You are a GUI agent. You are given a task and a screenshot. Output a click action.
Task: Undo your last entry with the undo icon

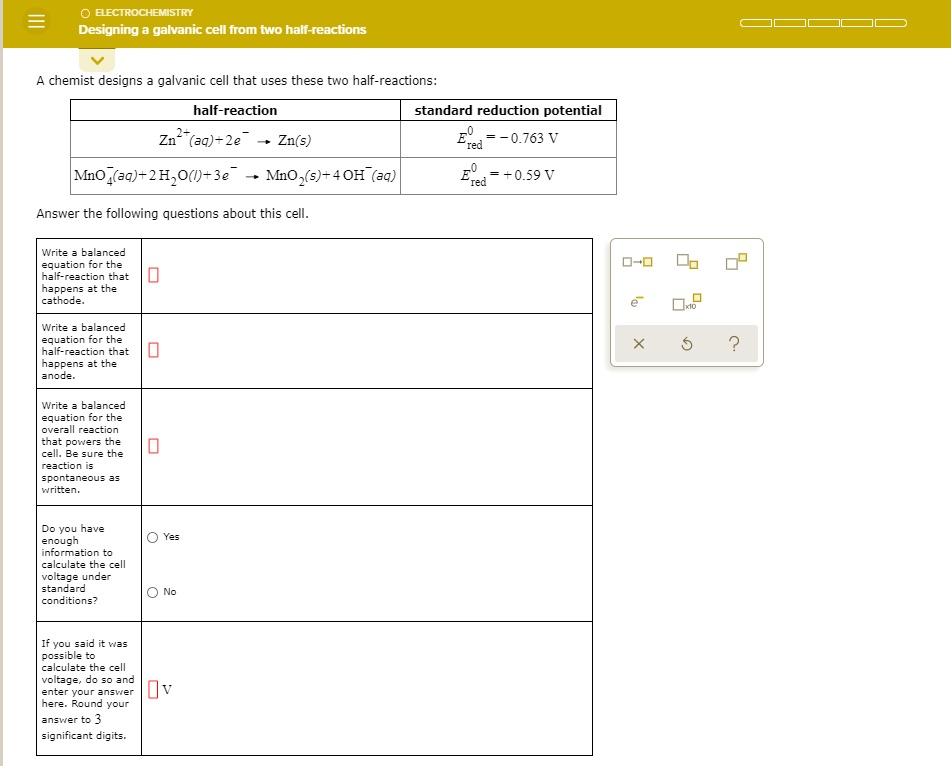686,343
